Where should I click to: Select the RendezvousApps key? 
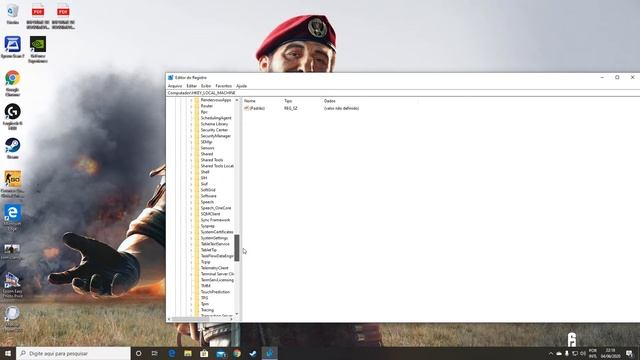(x=216, y=100)
